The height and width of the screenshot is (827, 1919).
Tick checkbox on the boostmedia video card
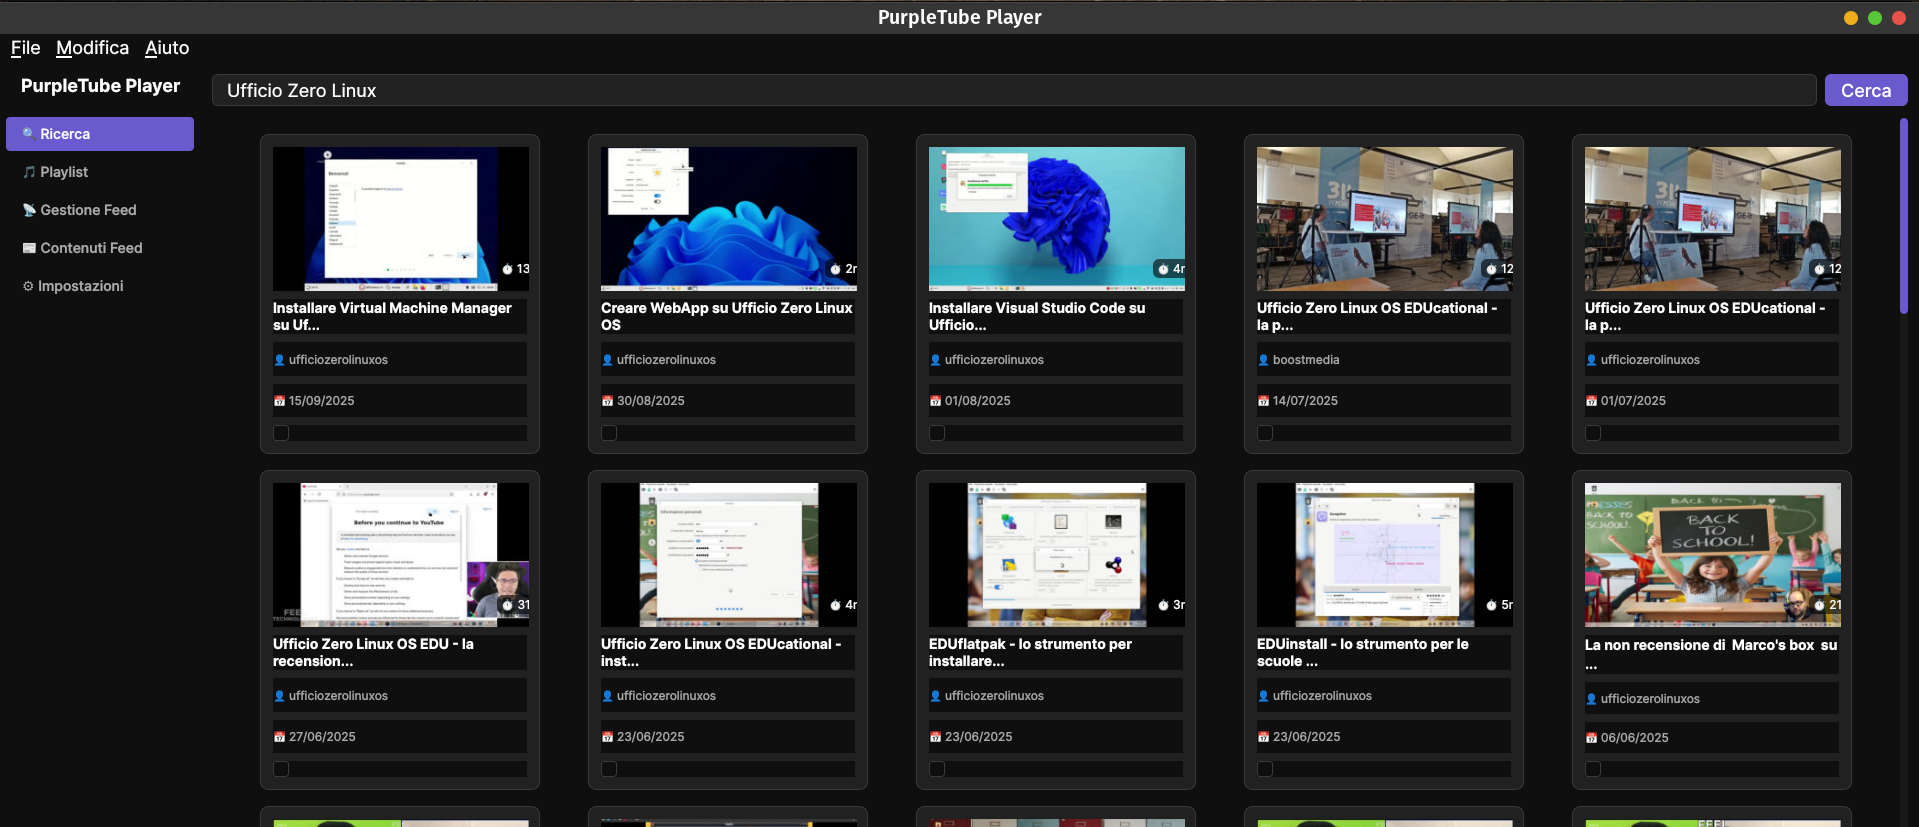tap(1265, 433)
